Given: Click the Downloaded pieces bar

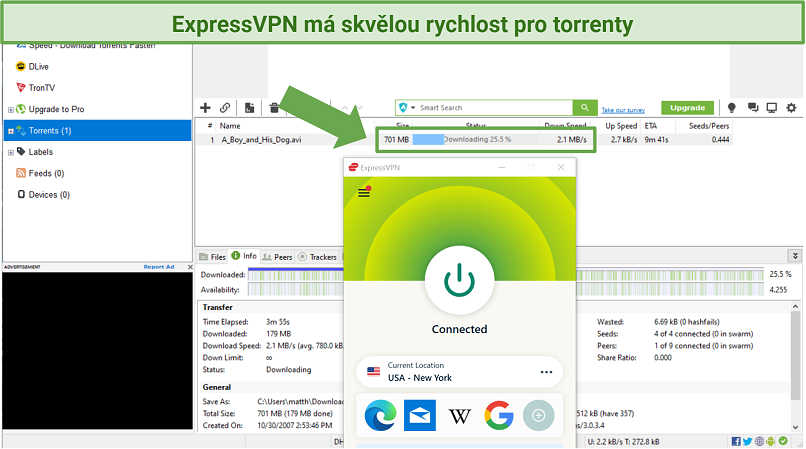Looking at the screenshot, I should [x=506, y=275].
